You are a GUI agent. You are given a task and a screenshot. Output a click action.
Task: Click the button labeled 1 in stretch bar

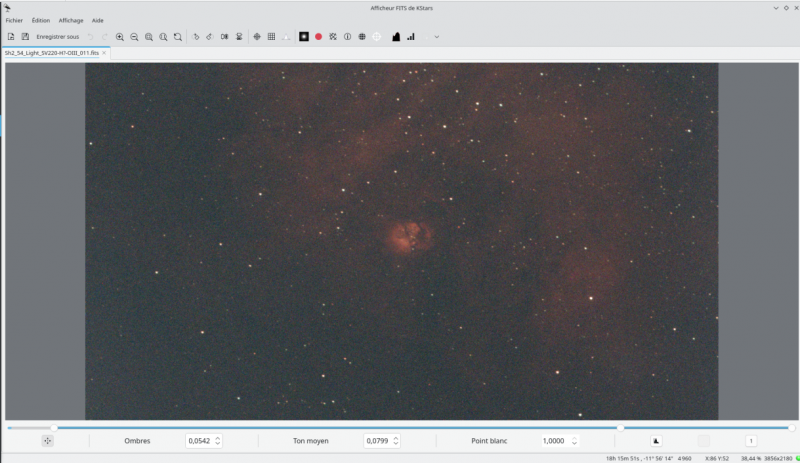pos(751,441)
